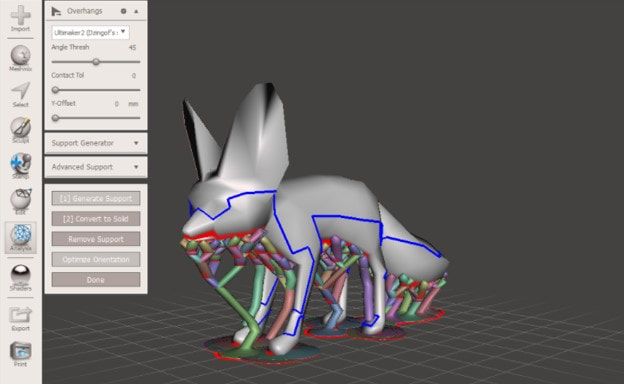Click the Convert to Solid button
624x384 pixels.
pos(96,218)
